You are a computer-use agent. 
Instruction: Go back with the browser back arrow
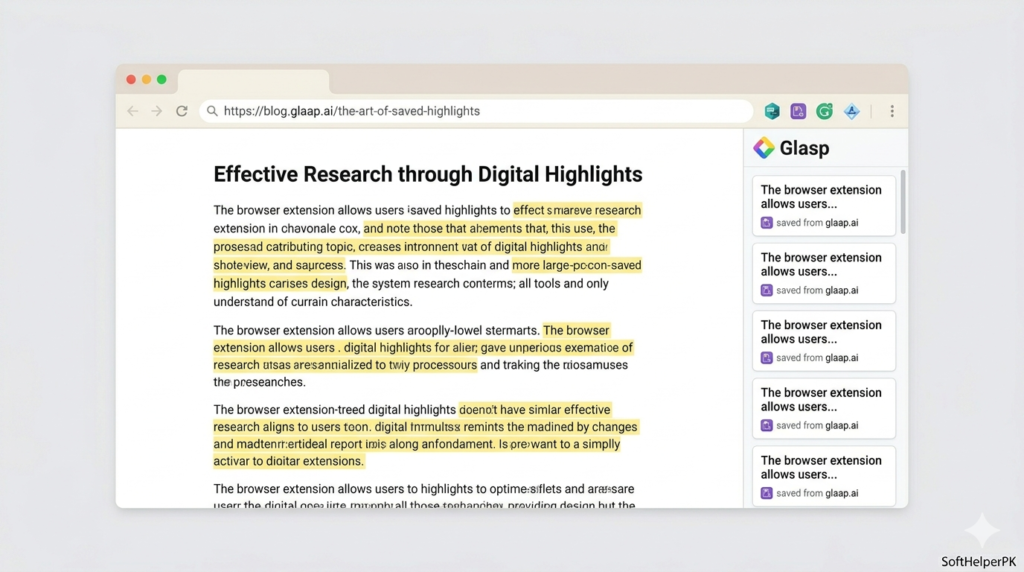[133, 111]
